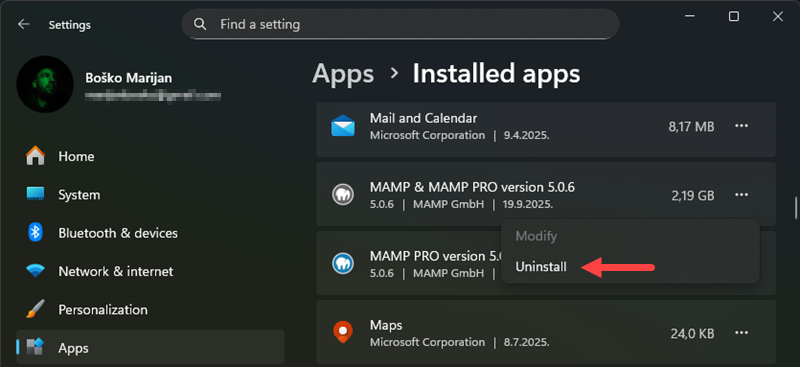The width and height of the screenshot is (800, 367).
Task: Click the Personalization paintbrush icon
Action: [x=35, y=309]
